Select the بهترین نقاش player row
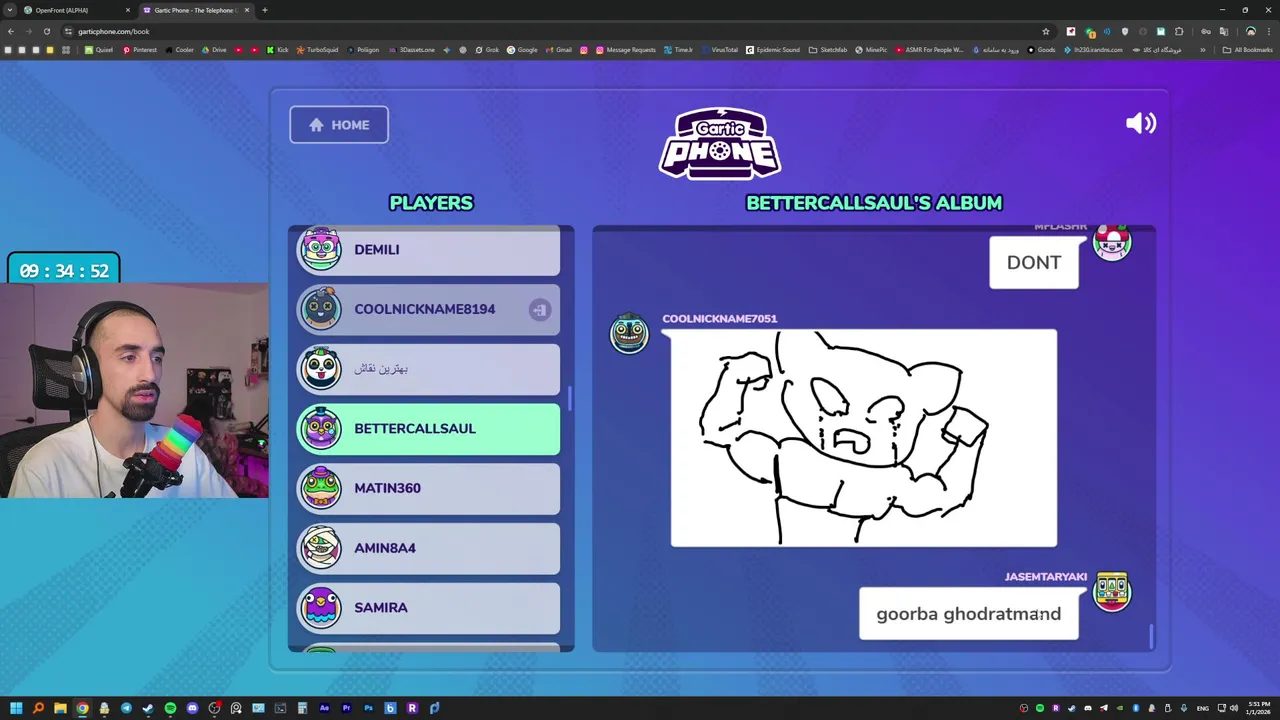This screenshot has width=1280, height=720. tap(429, 369)
